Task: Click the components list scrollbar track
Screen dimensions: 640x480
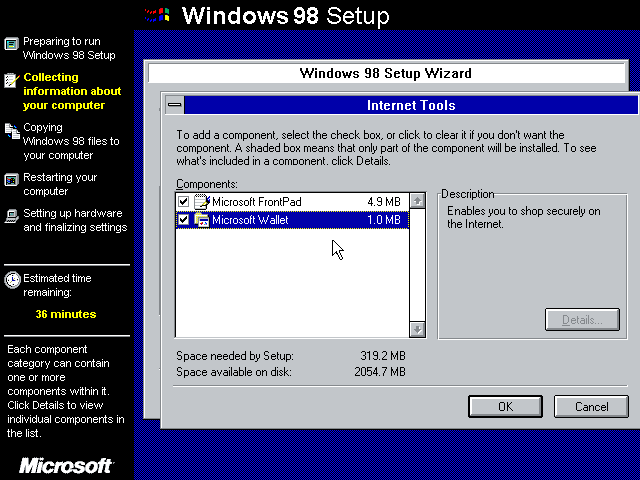Action: [x=417, y=265]
